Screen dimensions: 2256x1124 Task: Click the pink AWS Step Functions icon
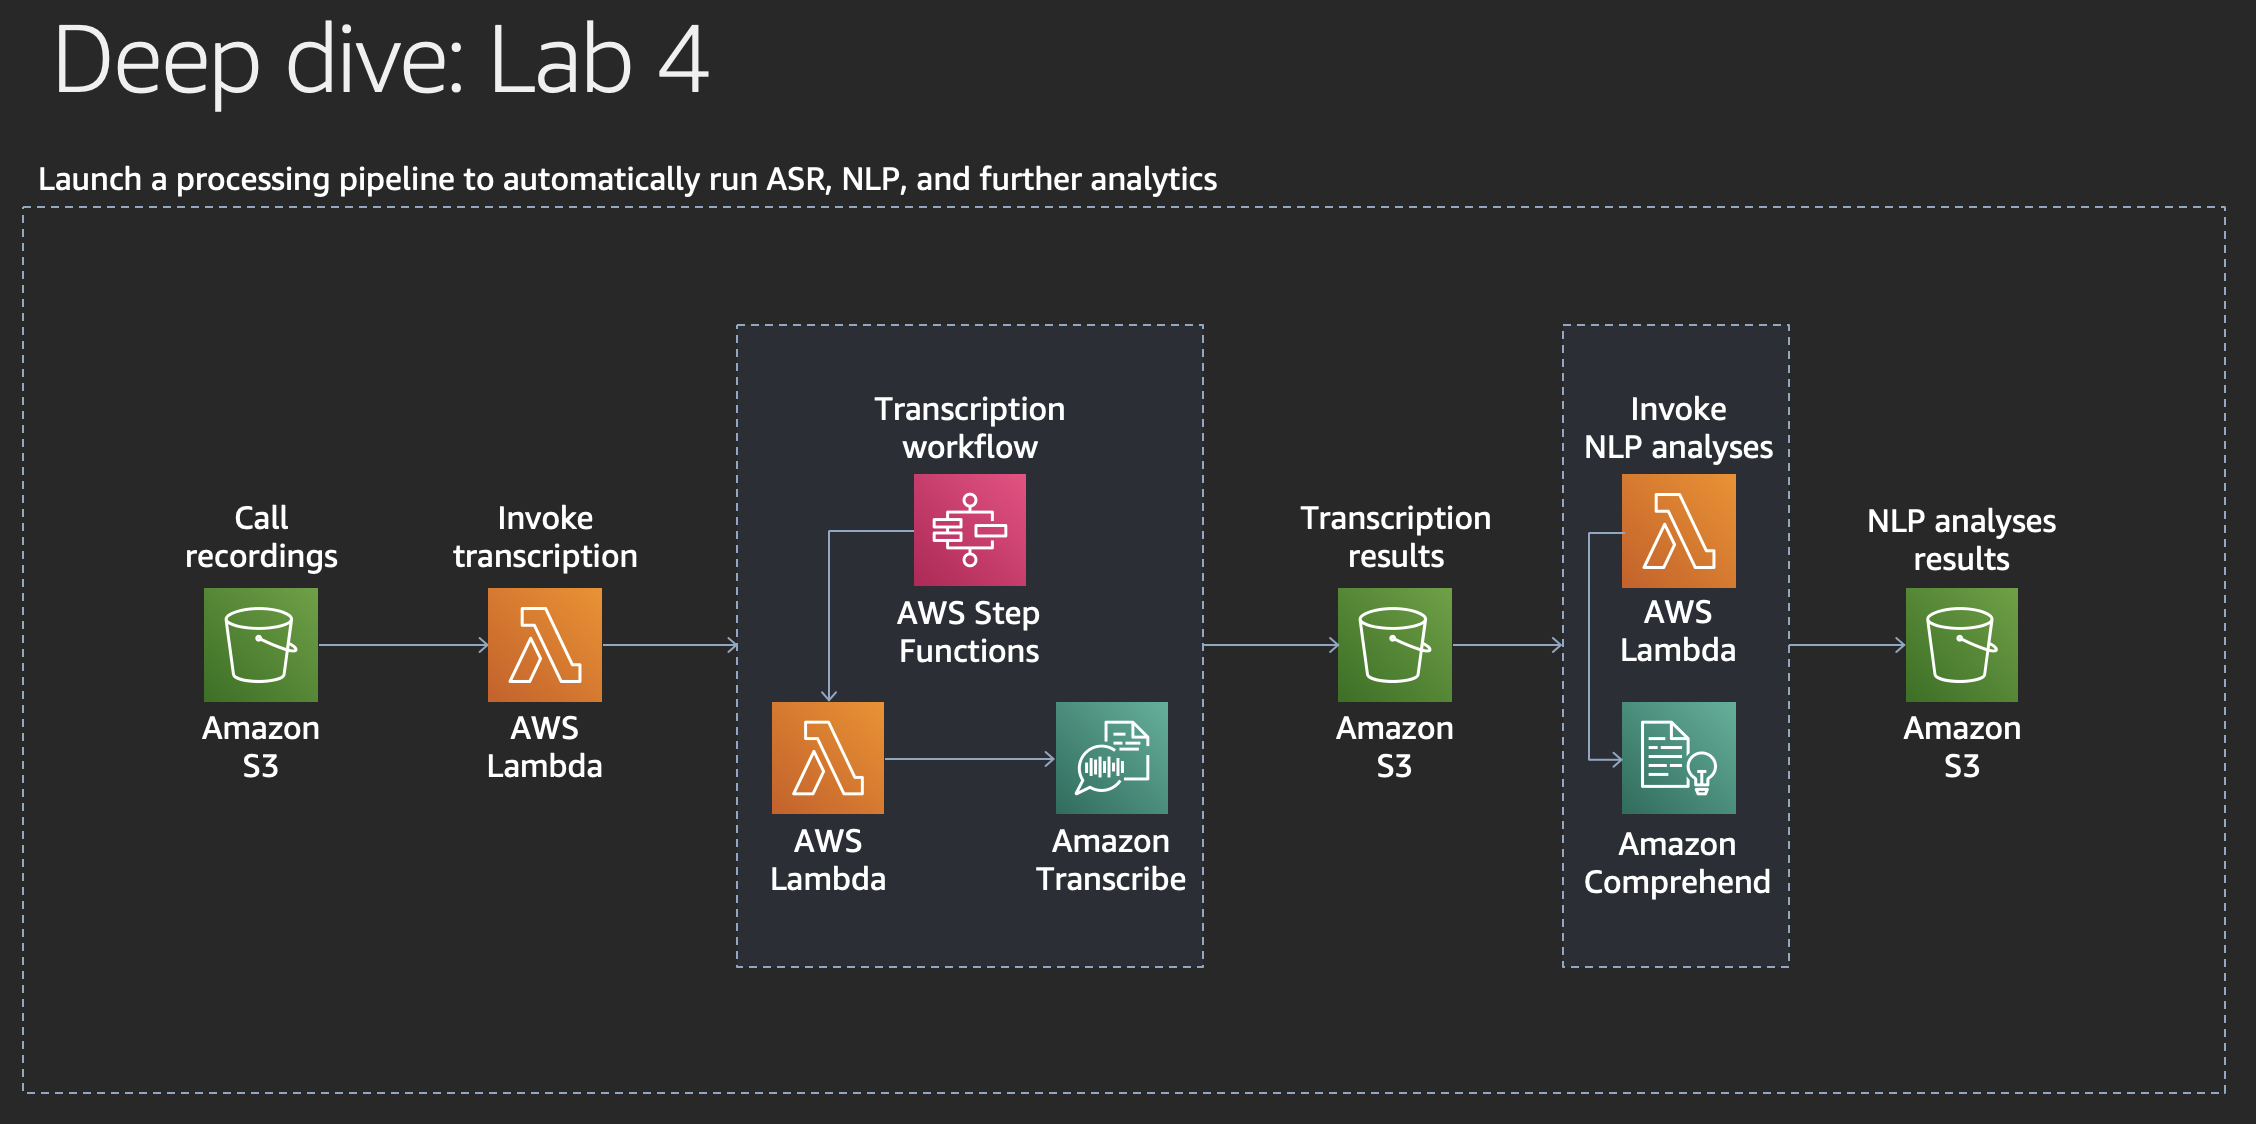969,530
